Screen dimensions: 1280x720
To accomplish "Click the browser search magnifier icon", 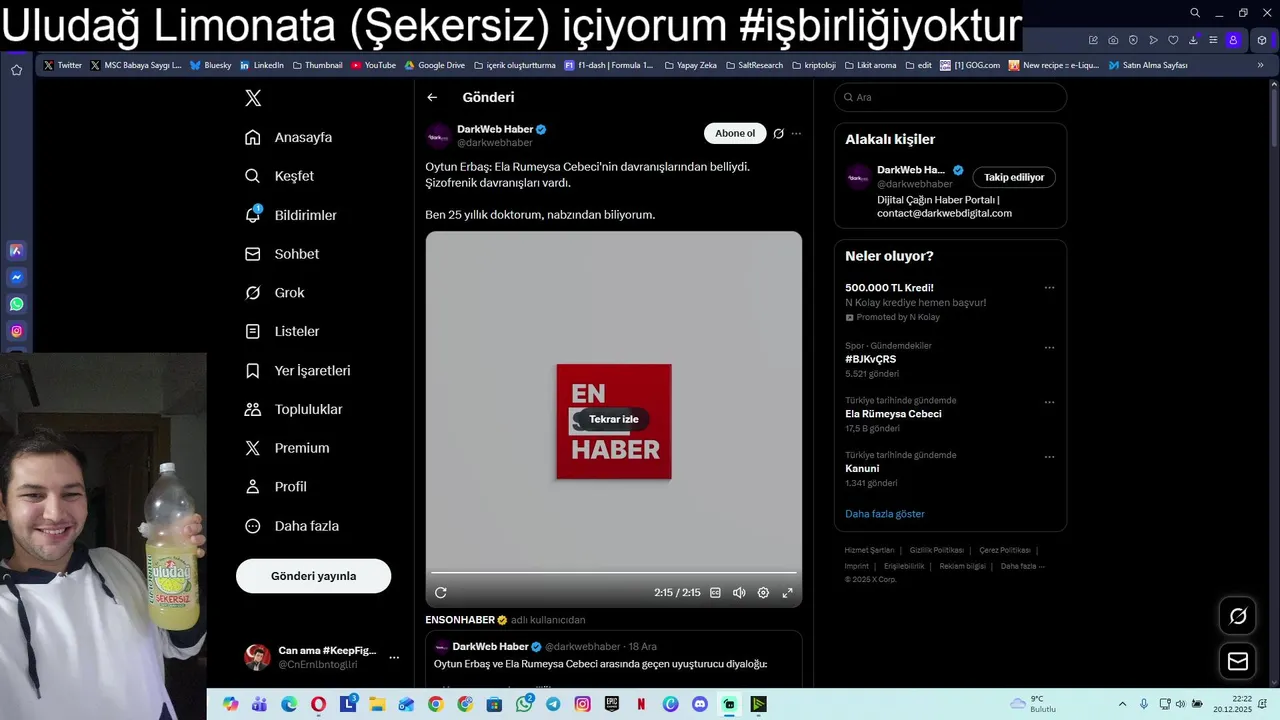I will pos(1195,13).
